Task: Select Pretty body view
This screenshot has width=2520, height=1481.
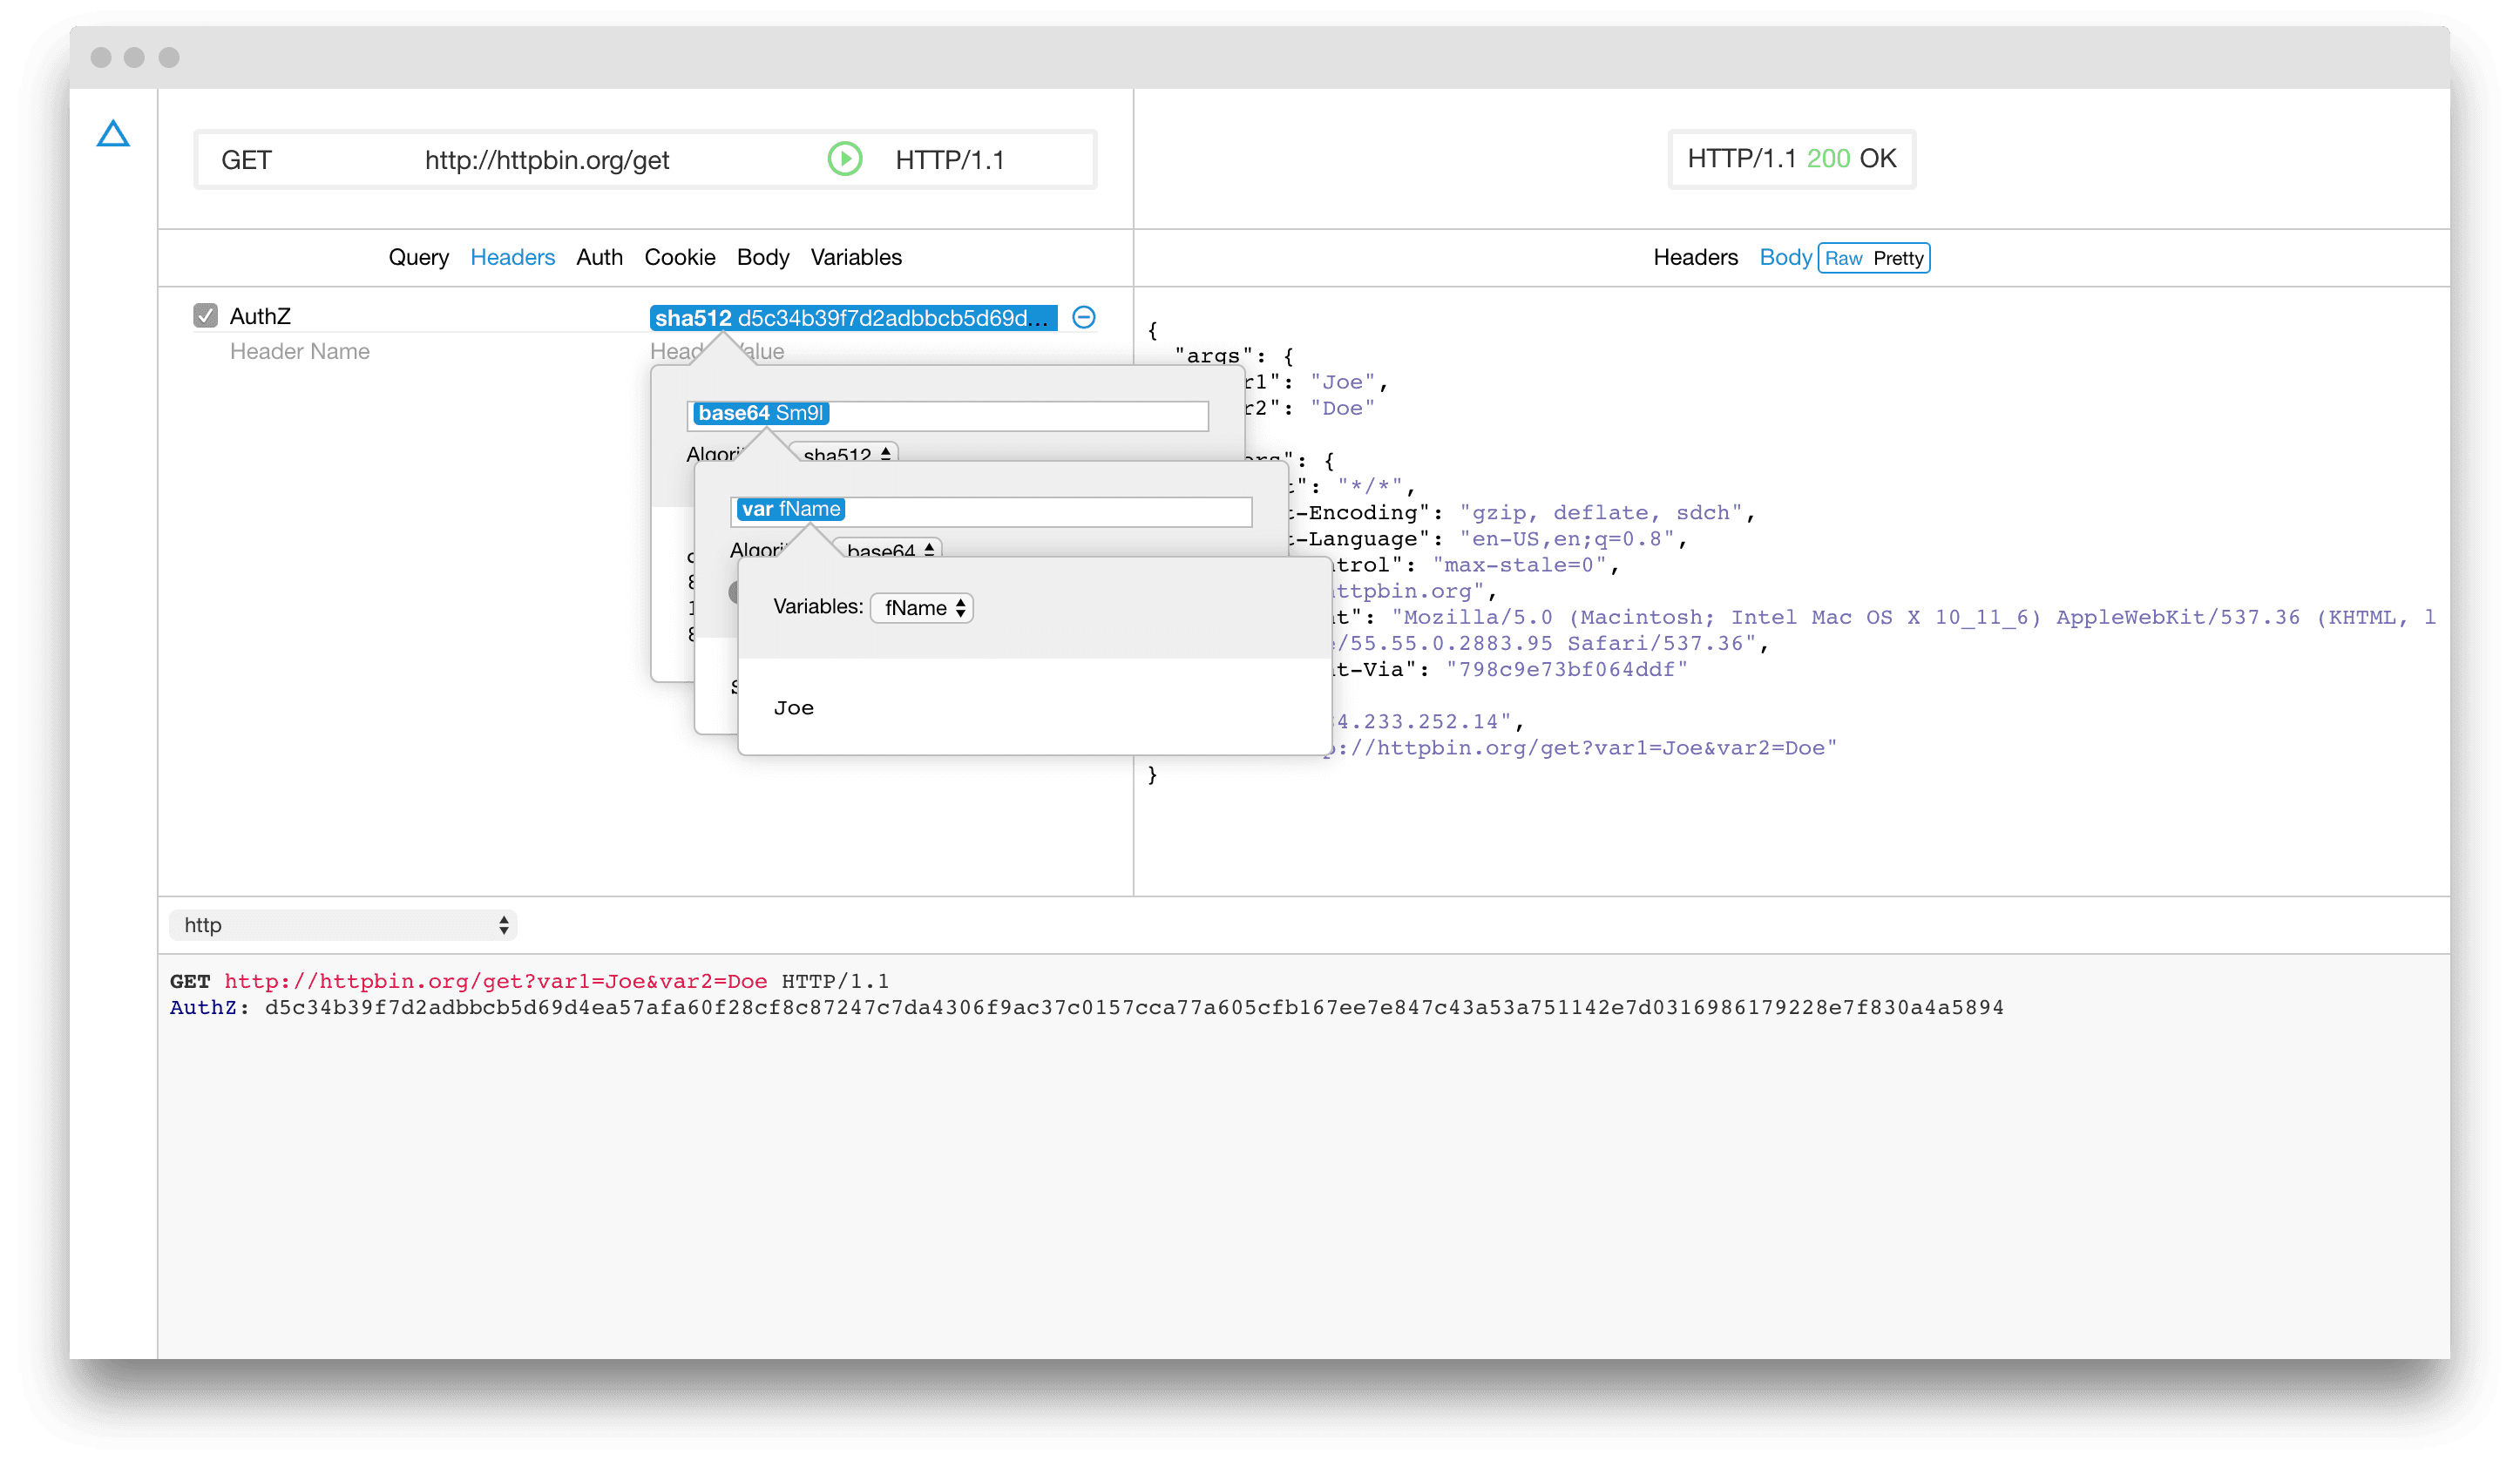Action: [x=1898, y=258]
